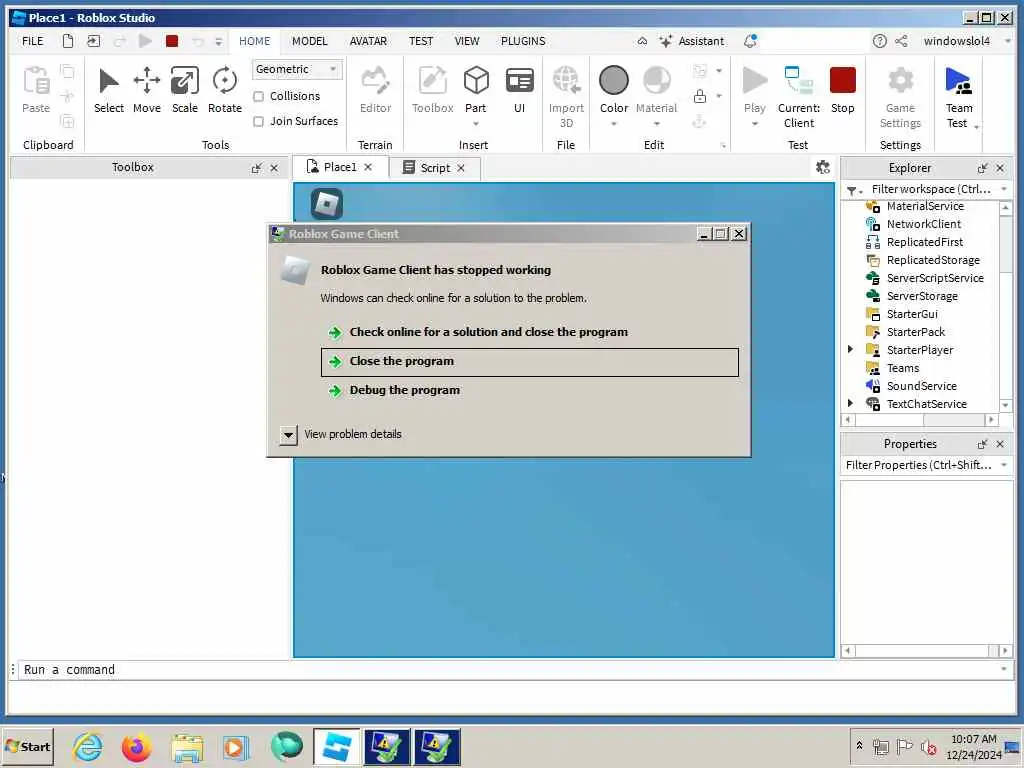Click Import 3D in the File group
The width and height of the screenshot is (1024, 768).
click(566, 97)
